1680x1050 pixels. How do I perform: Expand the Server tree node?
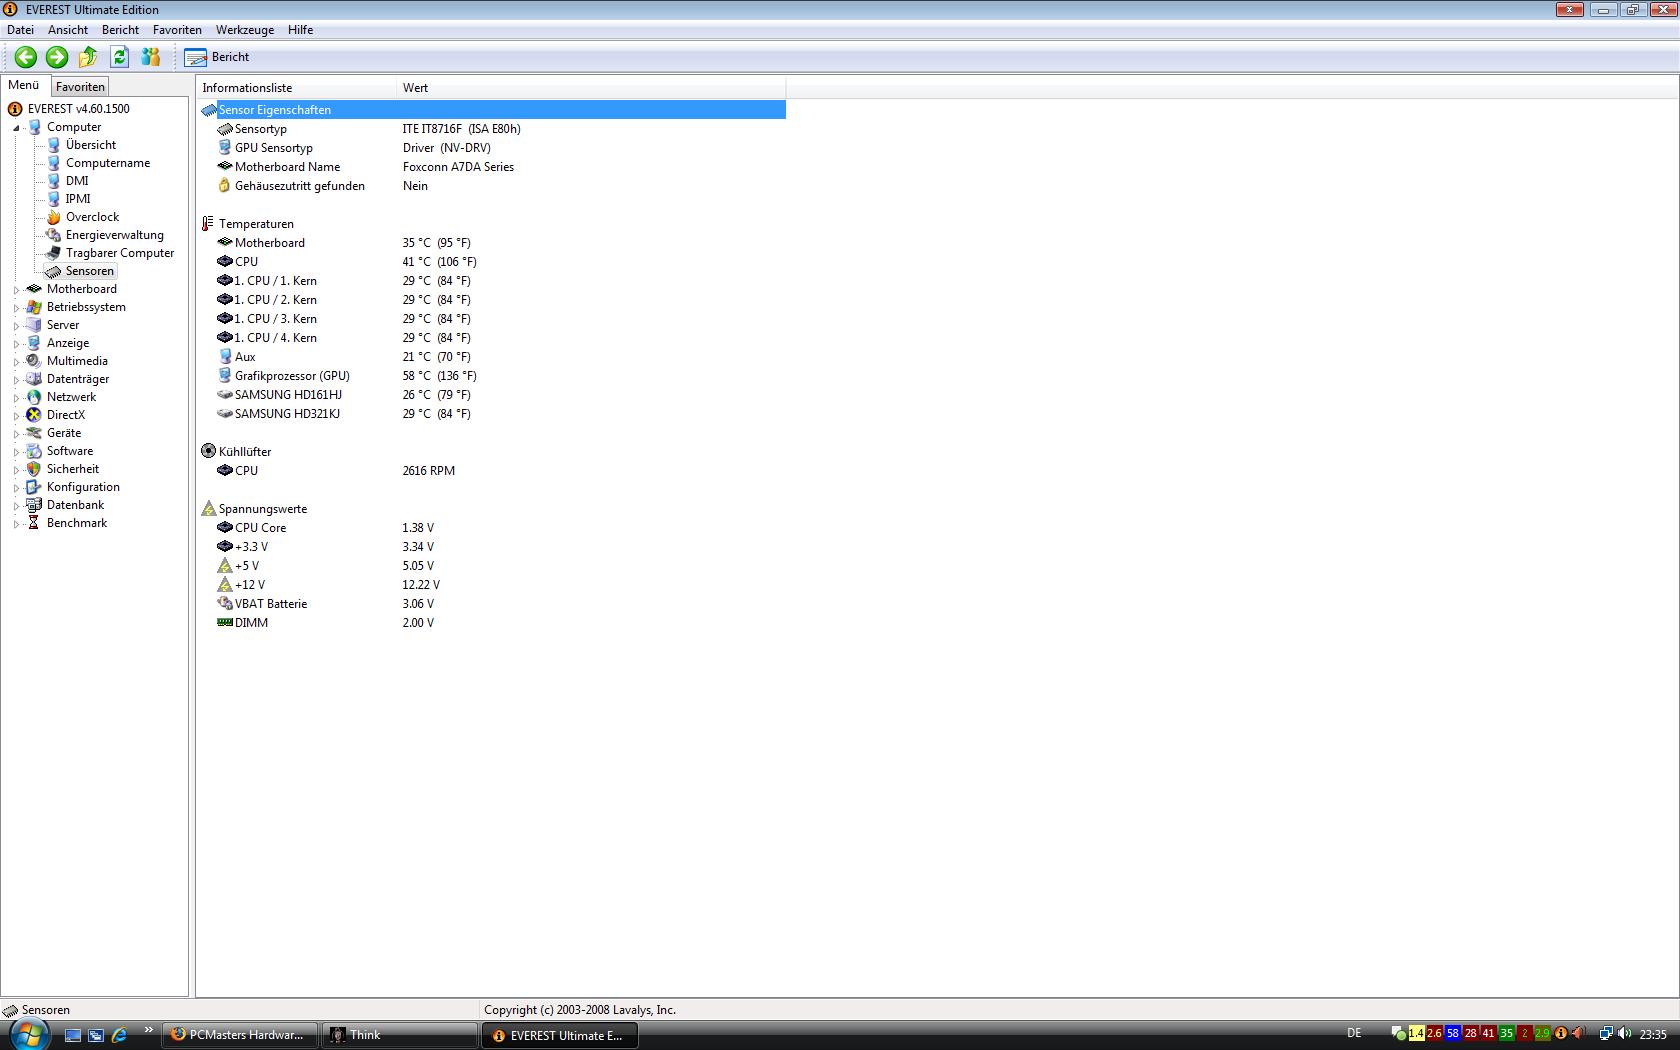point(16,326)
